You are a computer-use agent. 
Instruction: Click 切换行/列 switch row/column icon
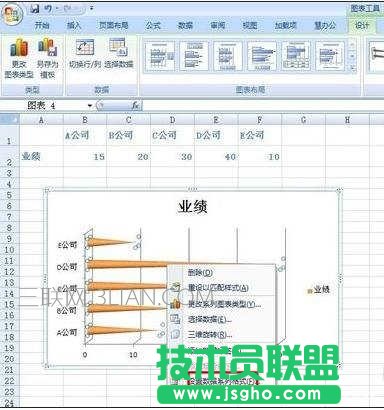pos(85,54)
